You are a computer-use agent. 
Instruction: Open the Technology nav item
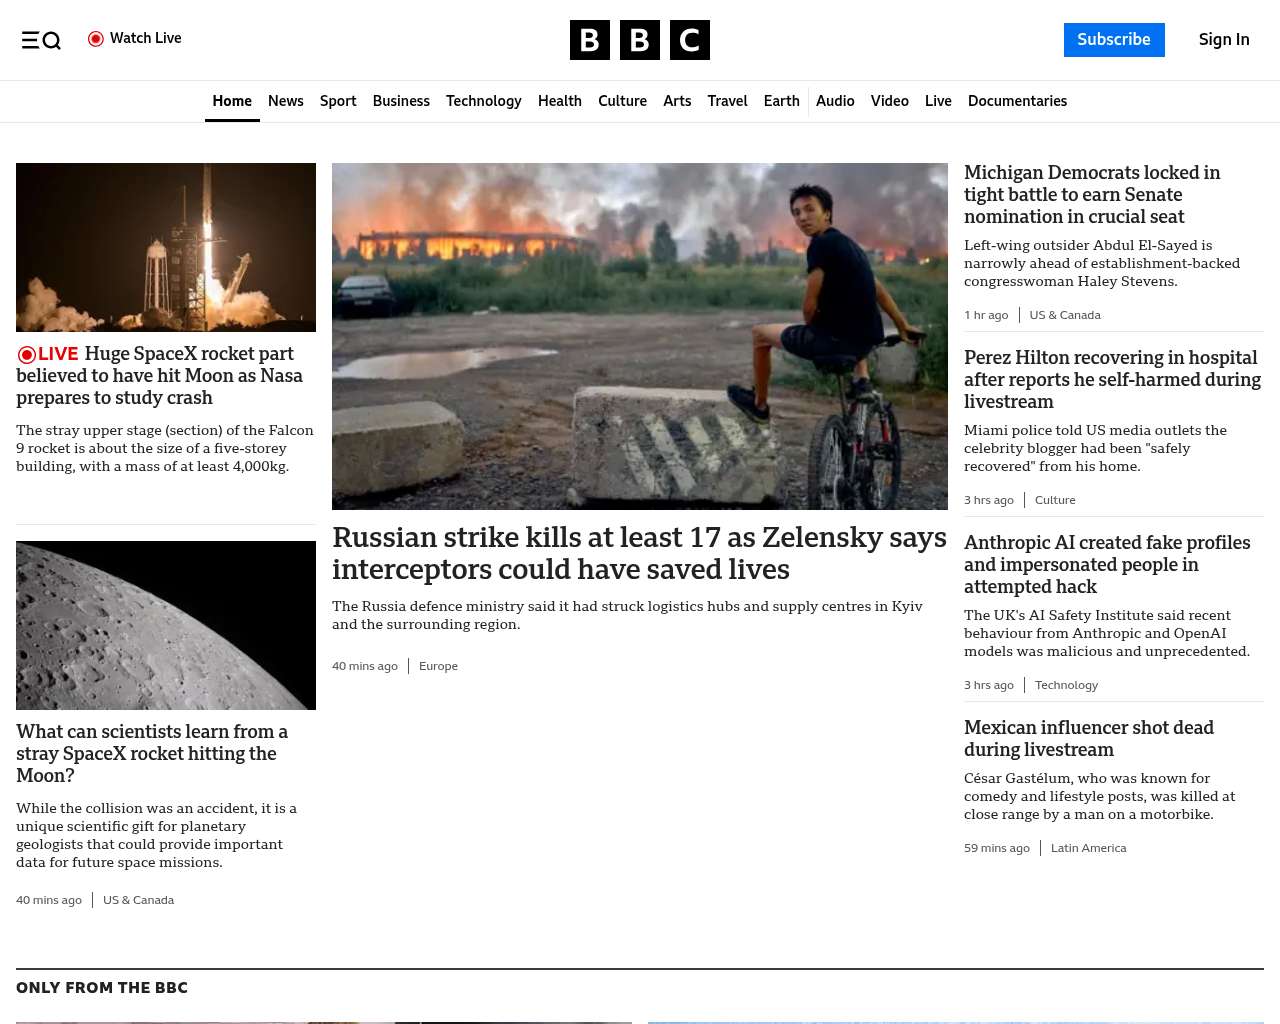[x=484, y=101]
